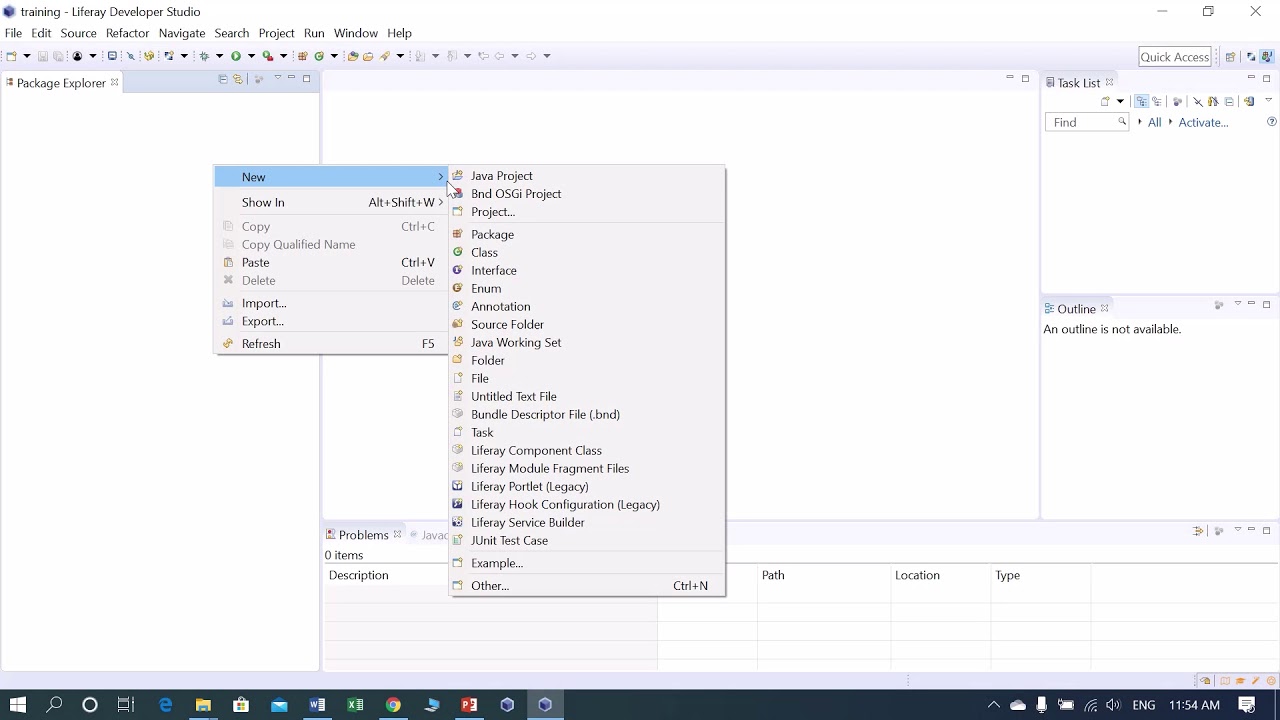Click the Source Folder icon
This screenshot has height=720, width=1280.
click(x=458, y=324)
